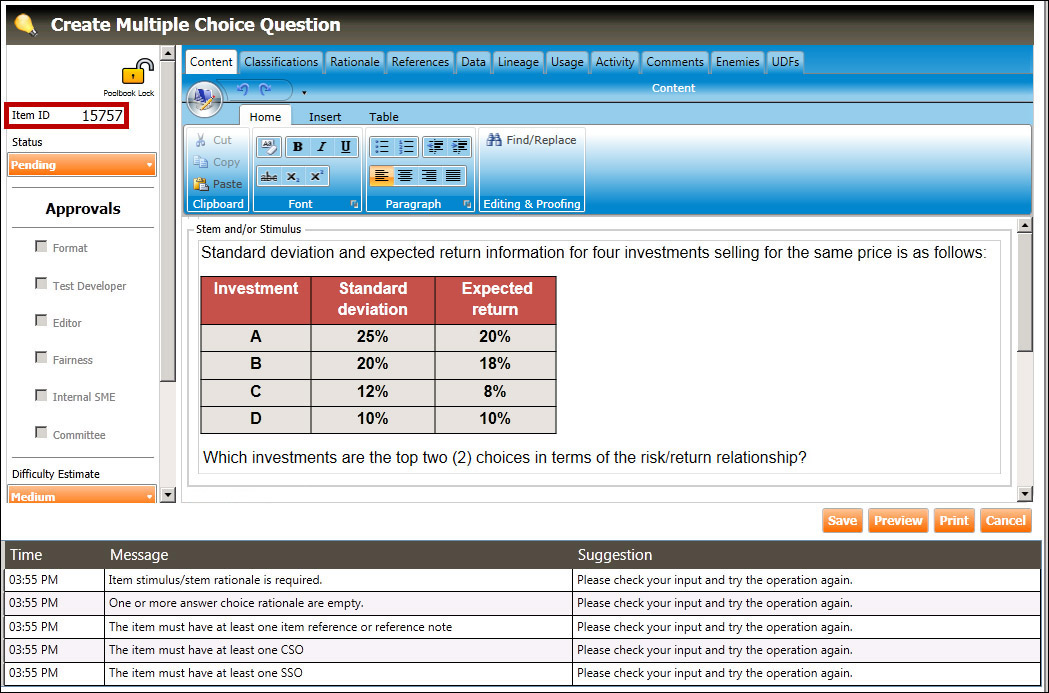Image resolution: width=1049 pixels, height=693 pixels.
Task: Check the Format approval checkbox
Action: (41, 246)
